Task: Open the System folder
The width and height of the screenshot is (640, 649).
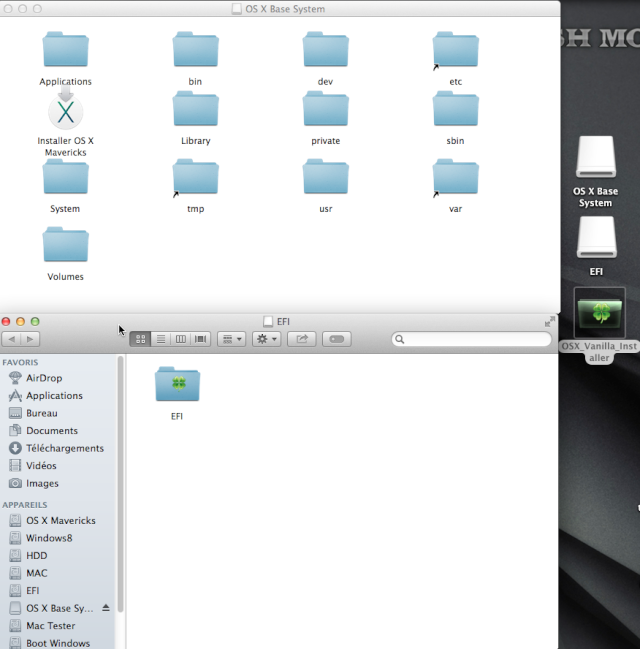Action: (65, 177)
